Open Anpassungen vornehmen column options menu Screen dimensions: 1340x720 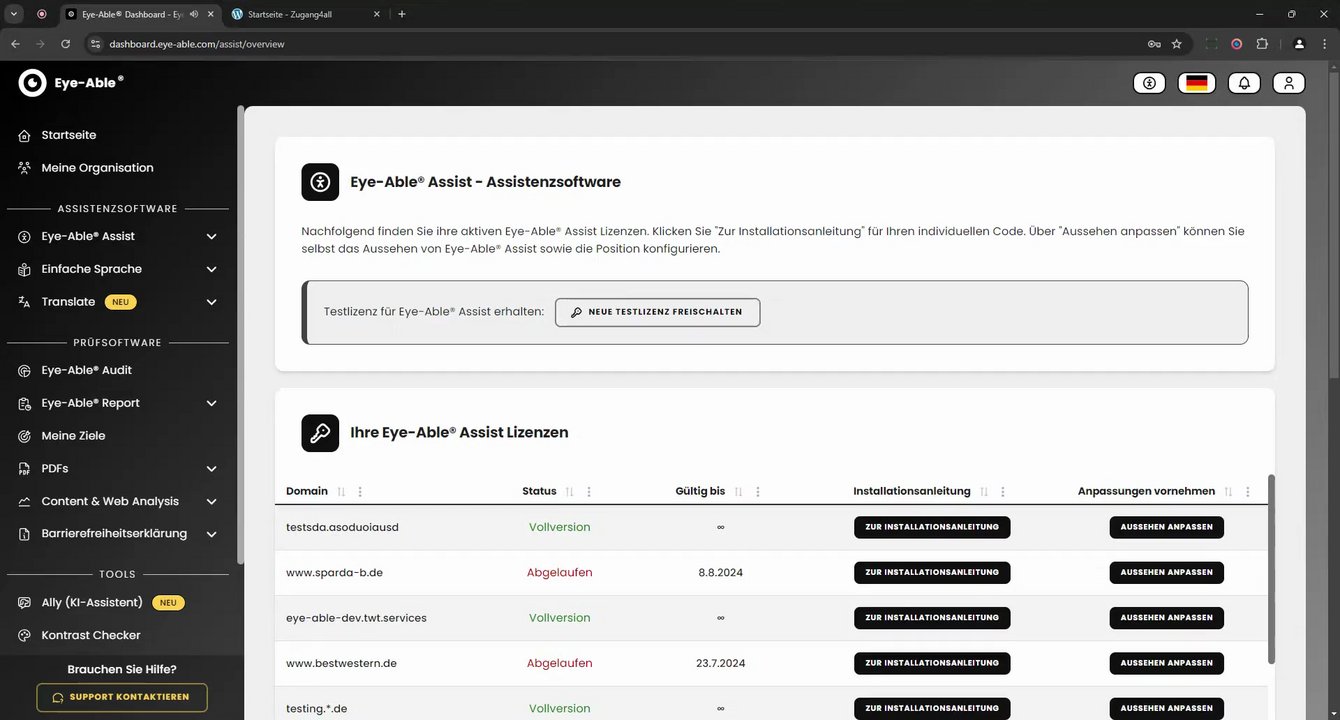point(1248,492)
